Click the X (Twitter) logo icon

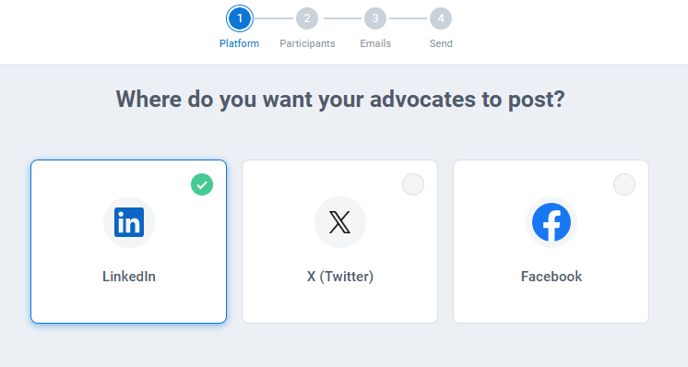[340, 222]
